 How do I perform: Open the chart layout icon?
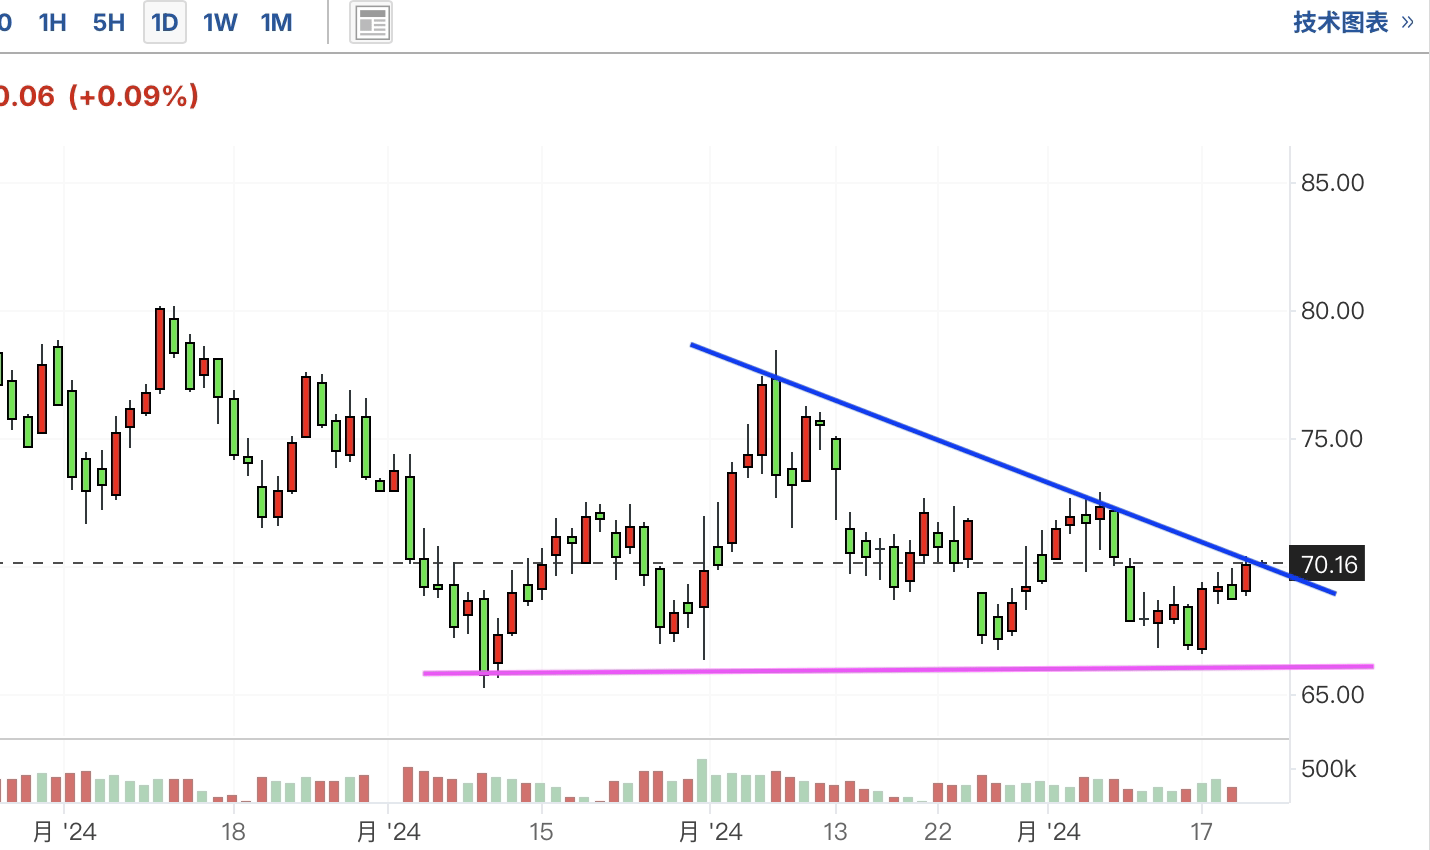371,23
